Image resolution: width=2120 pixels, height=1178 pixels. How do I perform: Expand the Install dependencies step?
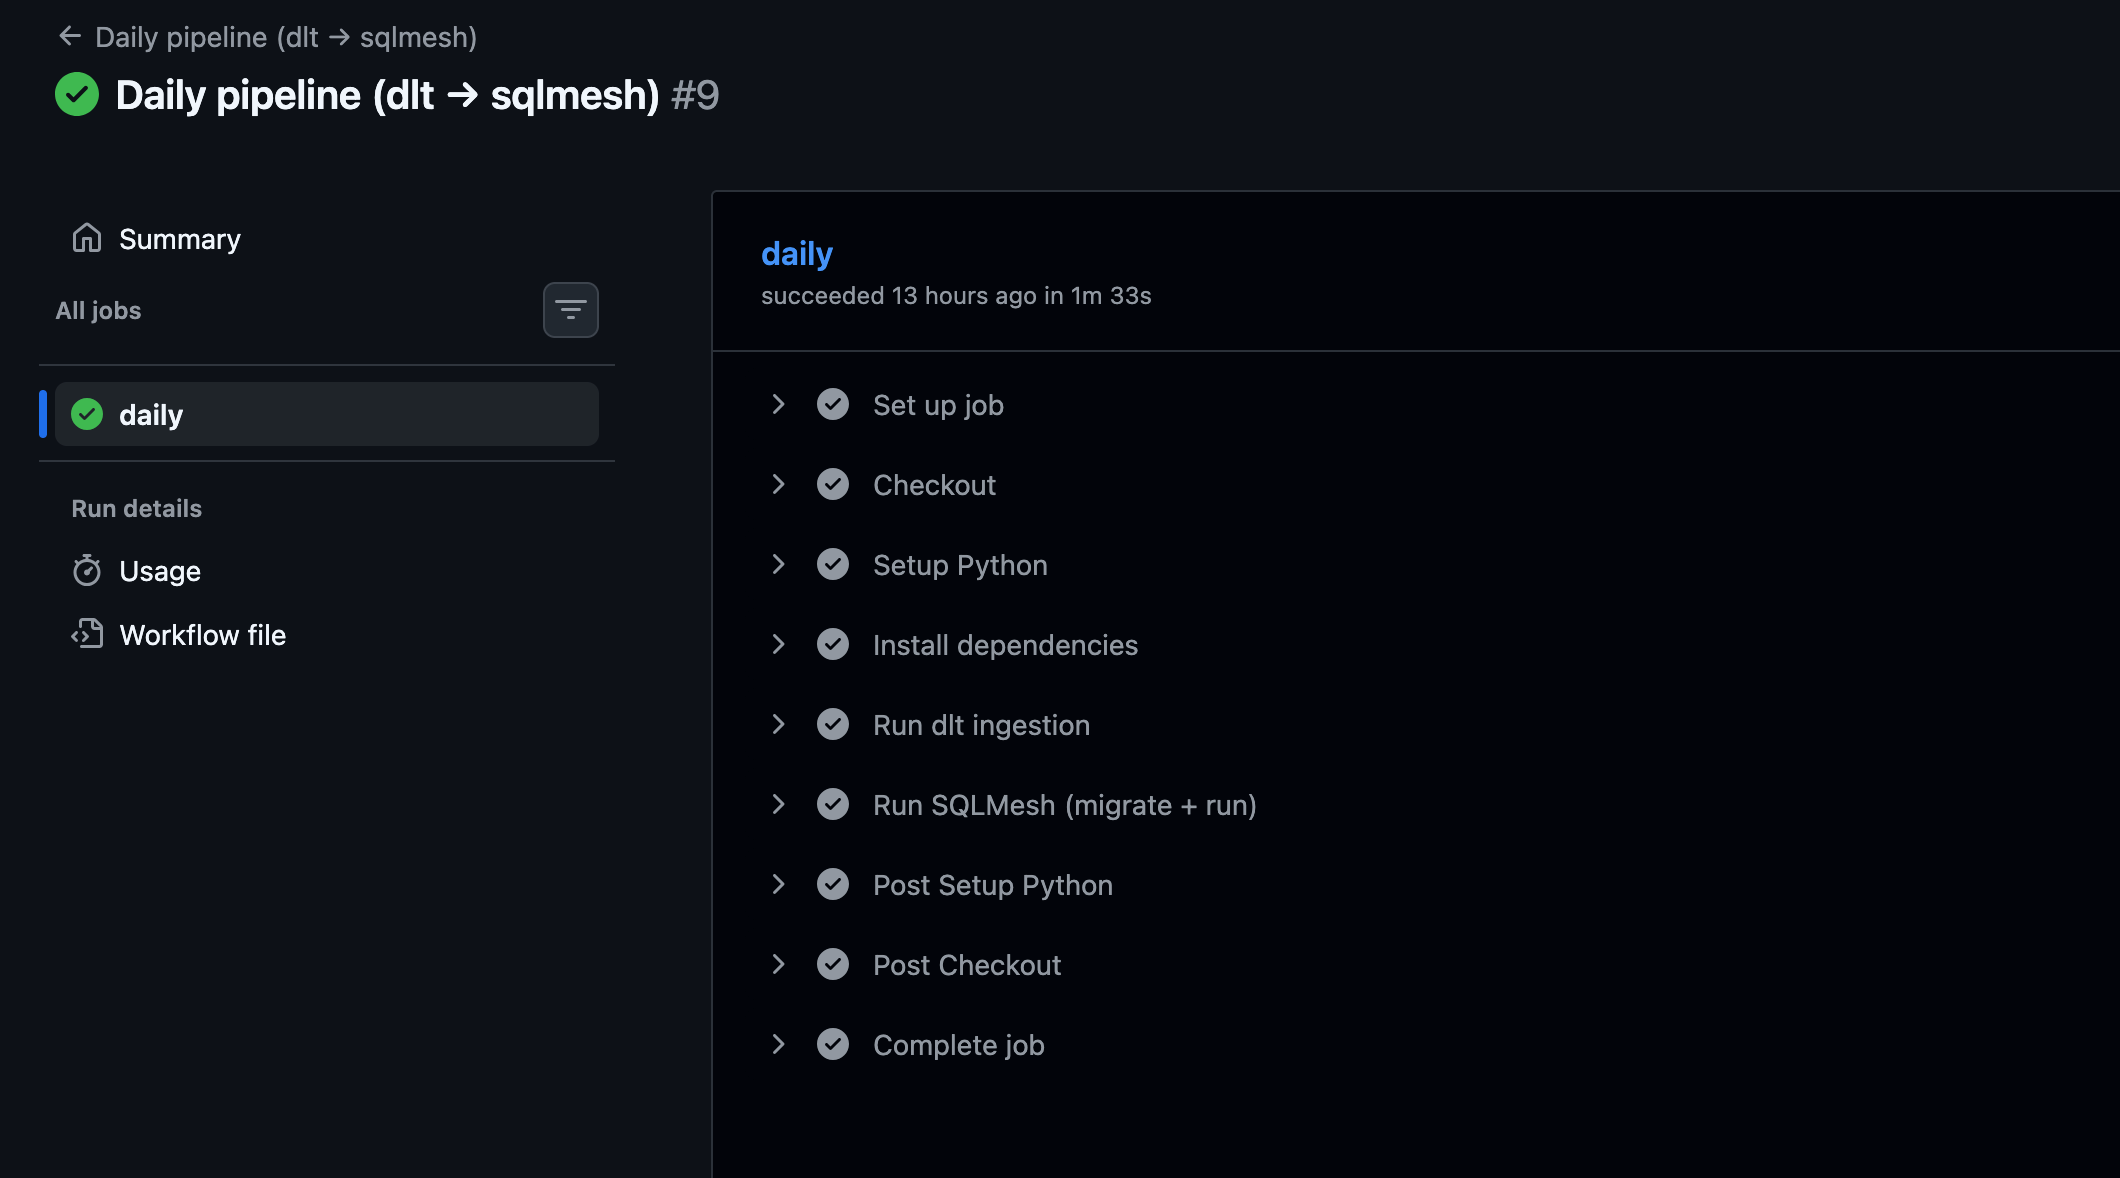pos(778,645)
